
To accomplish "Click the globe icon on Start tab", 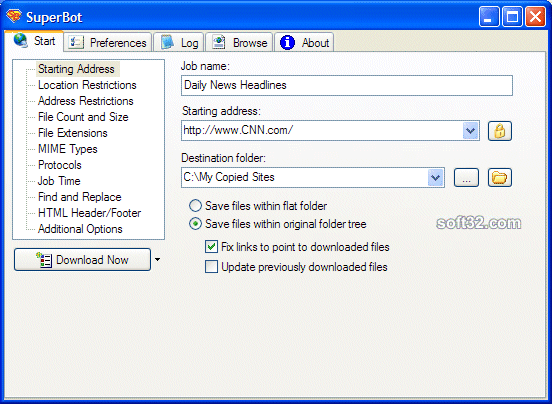I will (x=21, y=40).
